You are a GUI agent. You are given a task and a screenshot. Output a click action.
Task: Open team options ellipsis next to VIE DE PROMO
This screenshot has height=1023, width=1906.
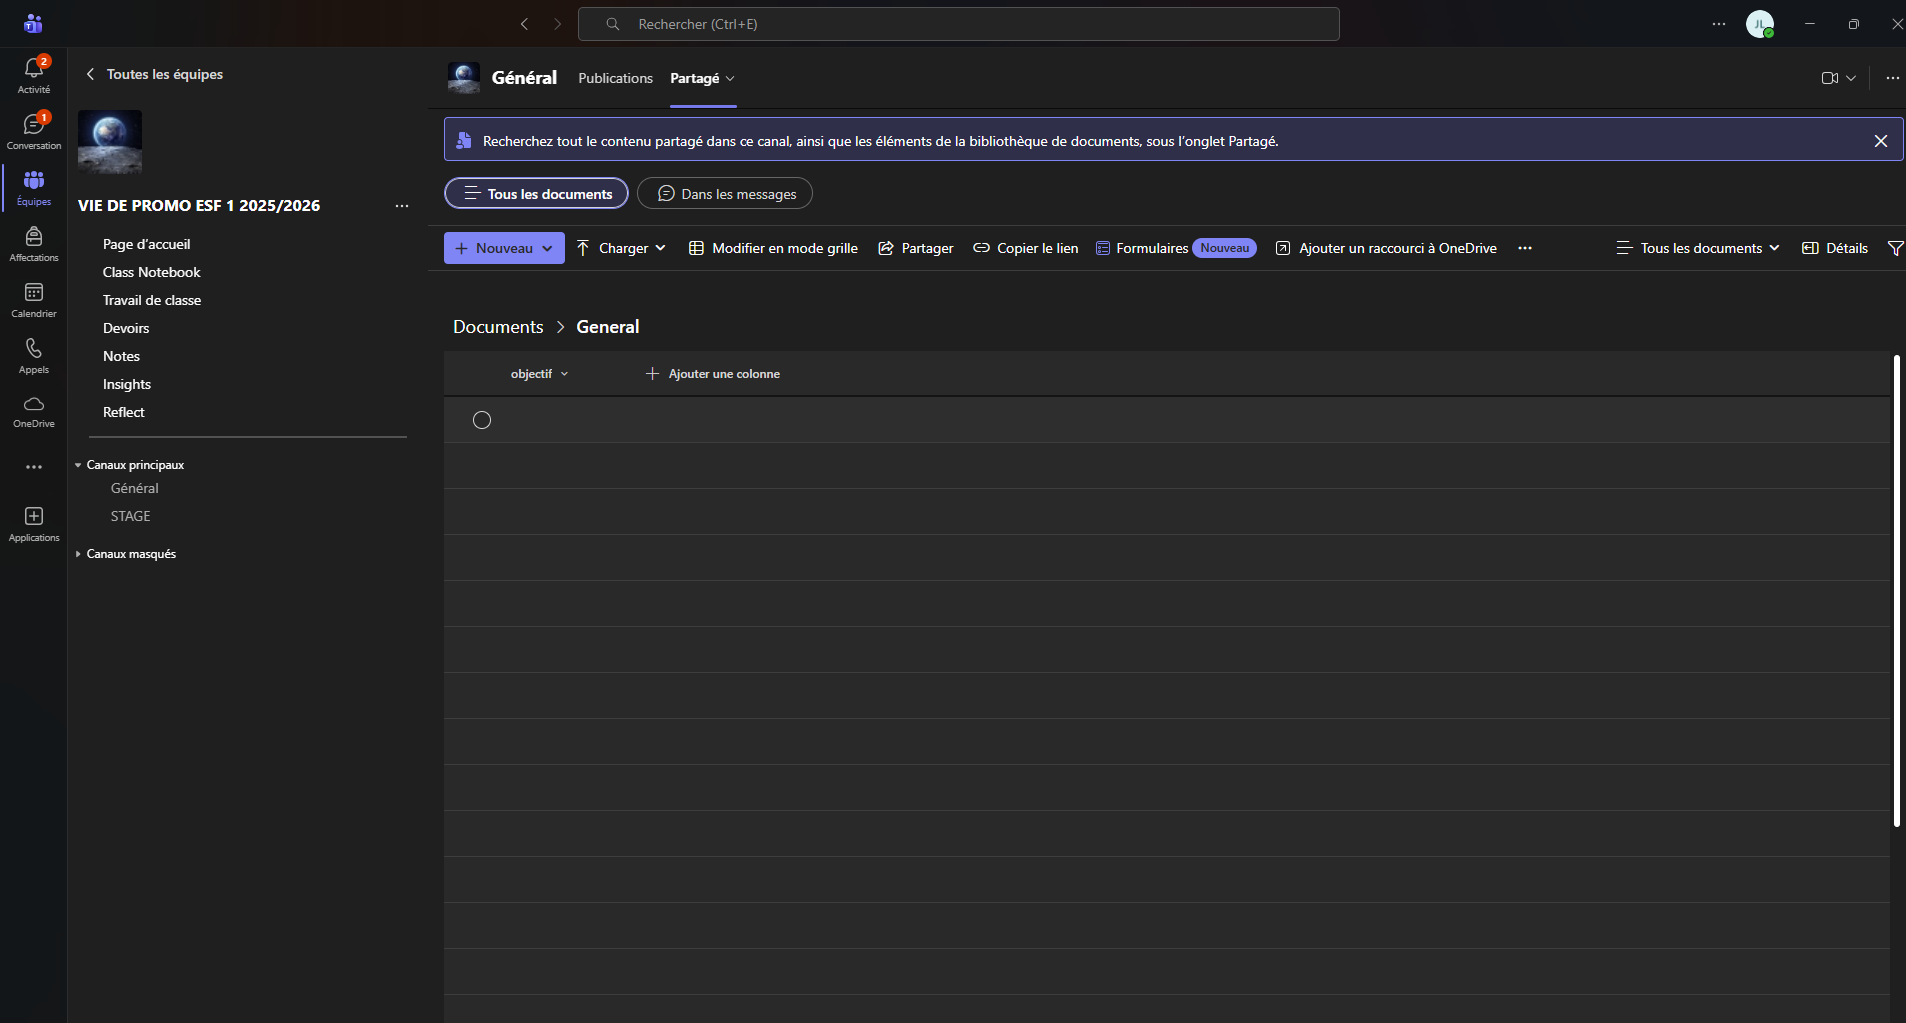402,206
